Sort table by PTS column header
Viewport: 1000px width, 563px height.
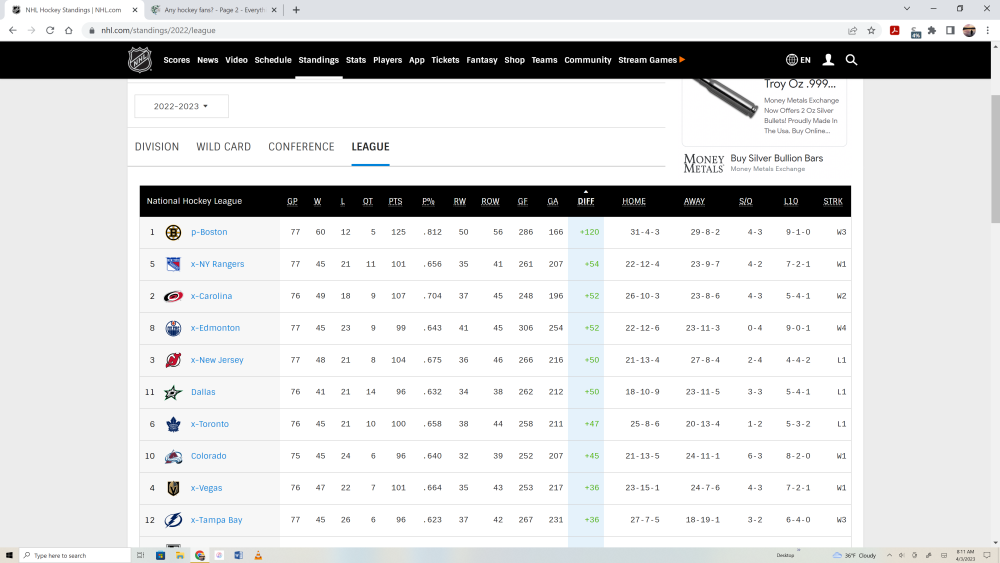click(395, 201)
